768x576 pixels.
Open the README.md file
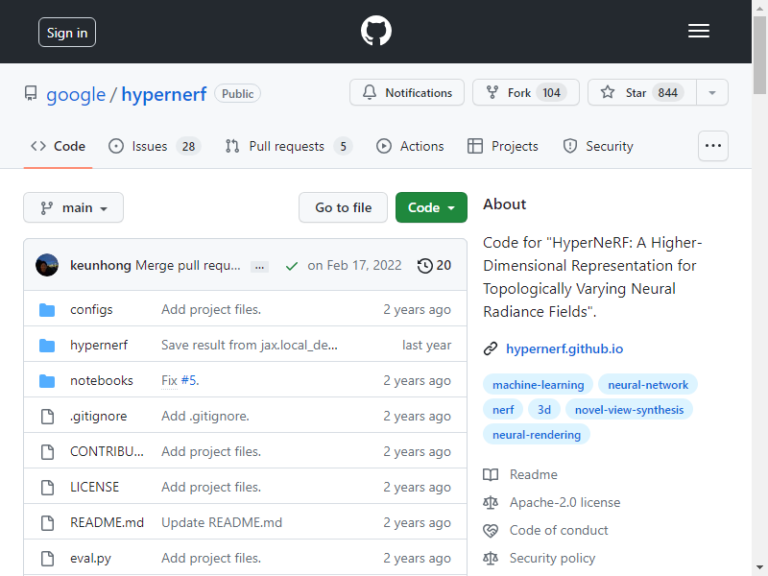(107, 522)
